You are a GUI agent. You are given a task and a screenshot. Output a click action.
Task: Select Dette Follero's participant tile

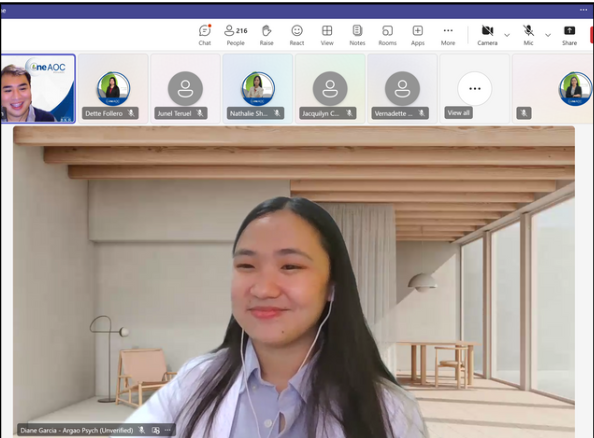click(x=113, y=89)
